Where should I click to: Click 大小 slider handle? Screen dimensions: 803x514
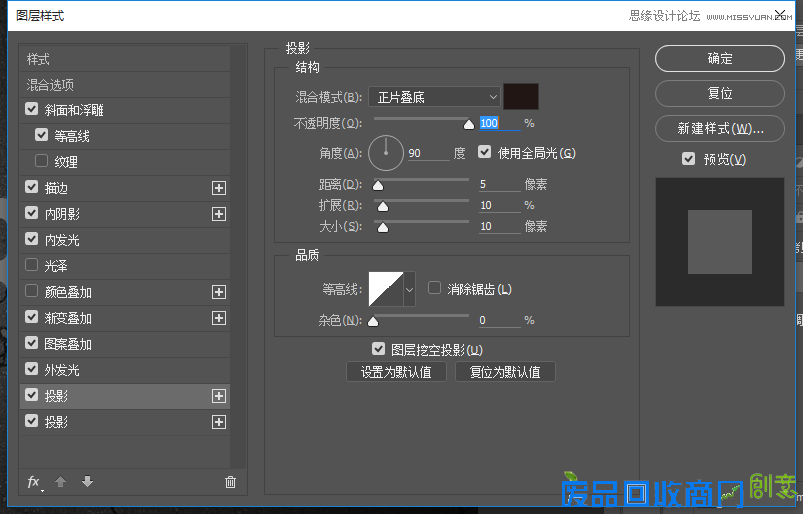(383, 227)
